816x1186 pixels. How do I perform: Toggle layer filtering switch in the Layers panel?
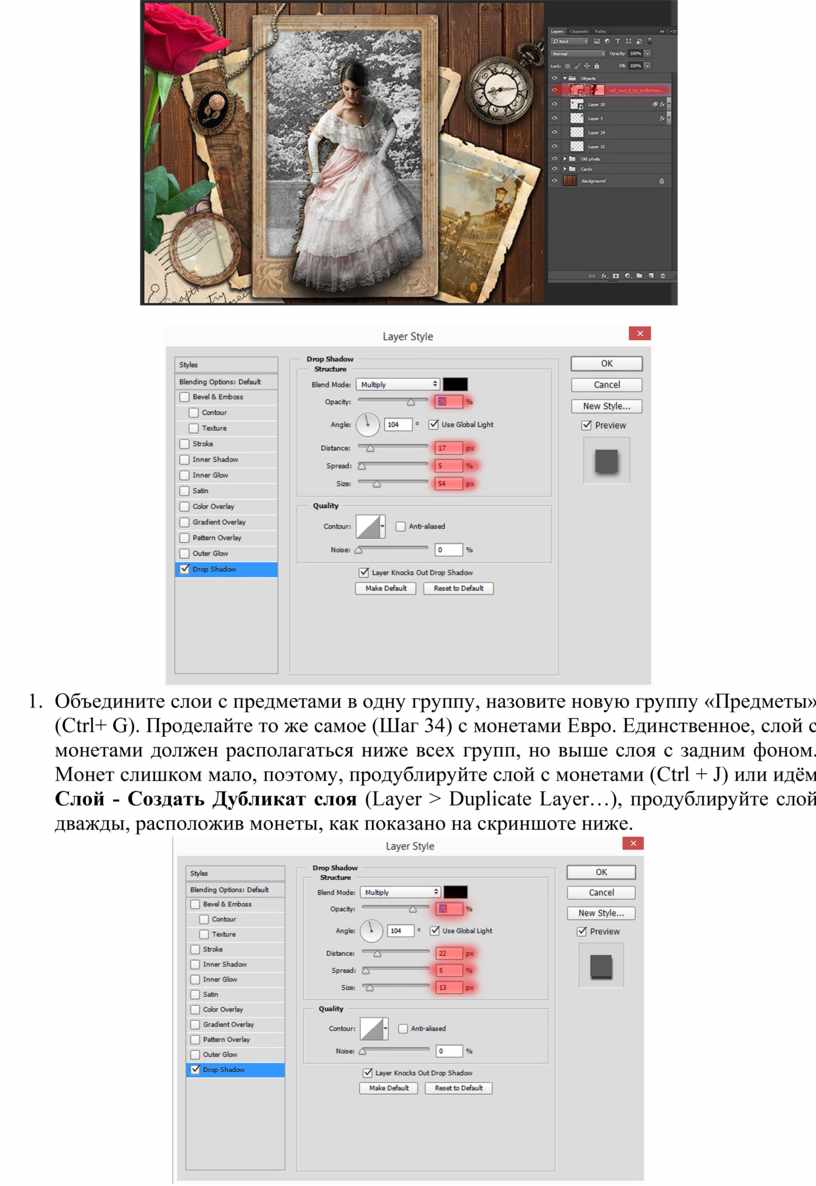pyautogui.click(x=650, y=40)
